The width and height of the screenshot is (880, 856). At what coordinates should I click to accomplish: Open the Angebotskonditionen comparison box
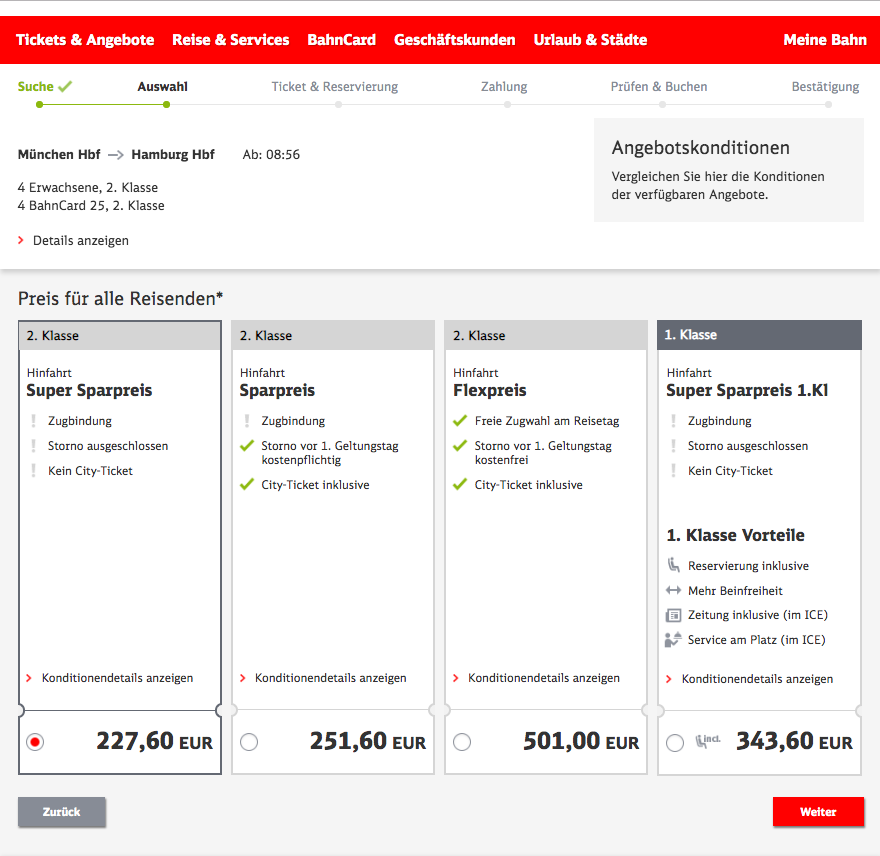(728, 169)
